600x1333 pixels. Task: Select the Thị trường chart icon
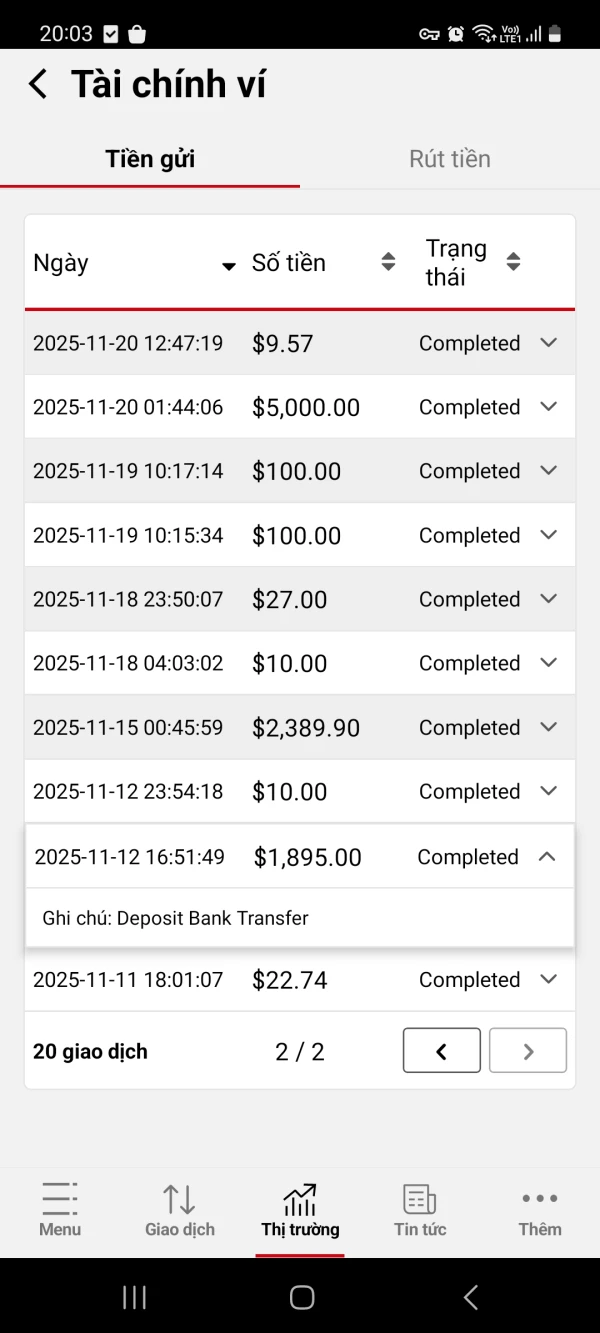click(x=300, y=1198)
